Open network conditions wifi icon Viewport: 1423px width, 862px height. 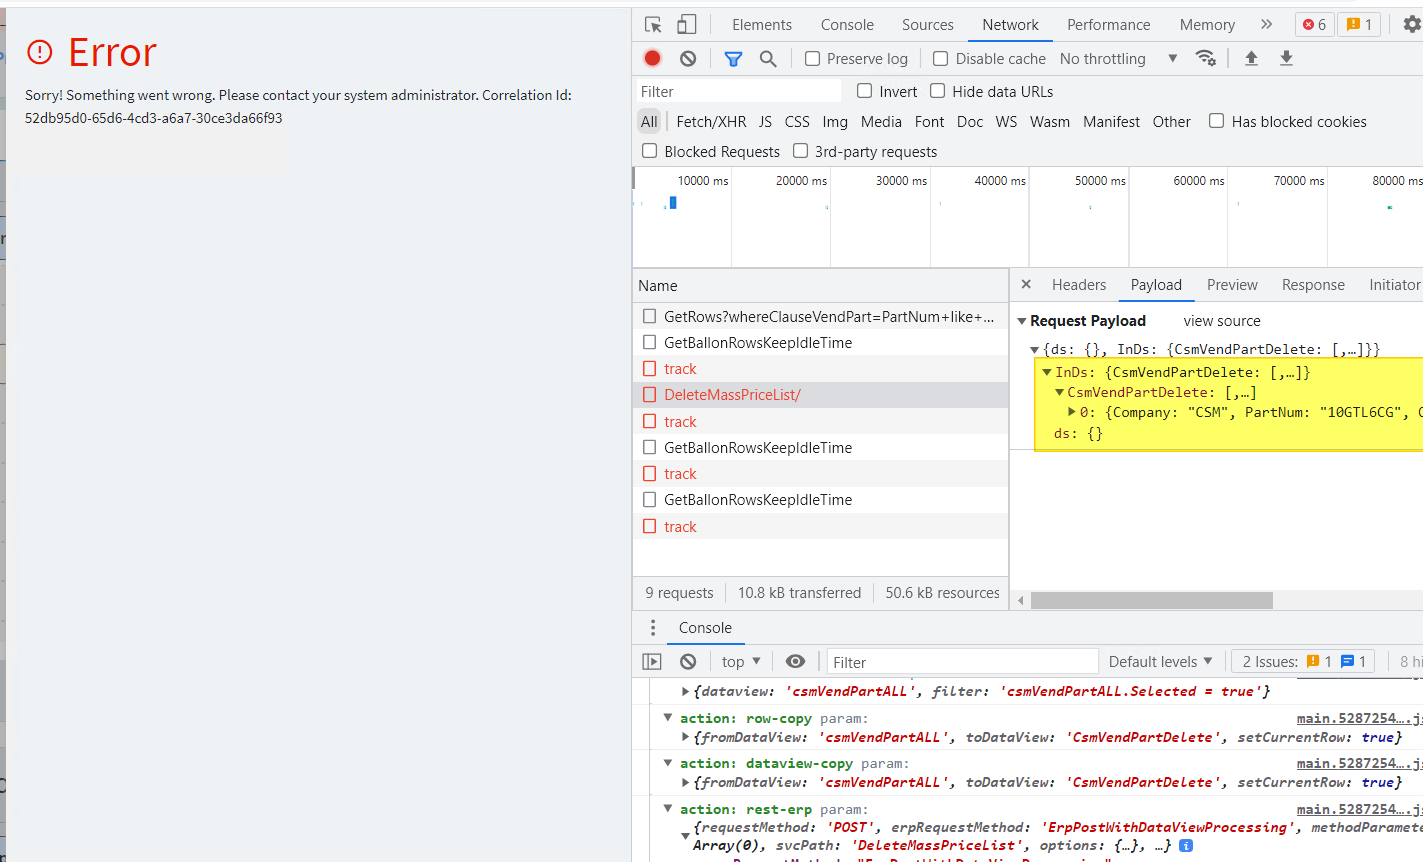pyautogui.click(x=1206, y=58)
